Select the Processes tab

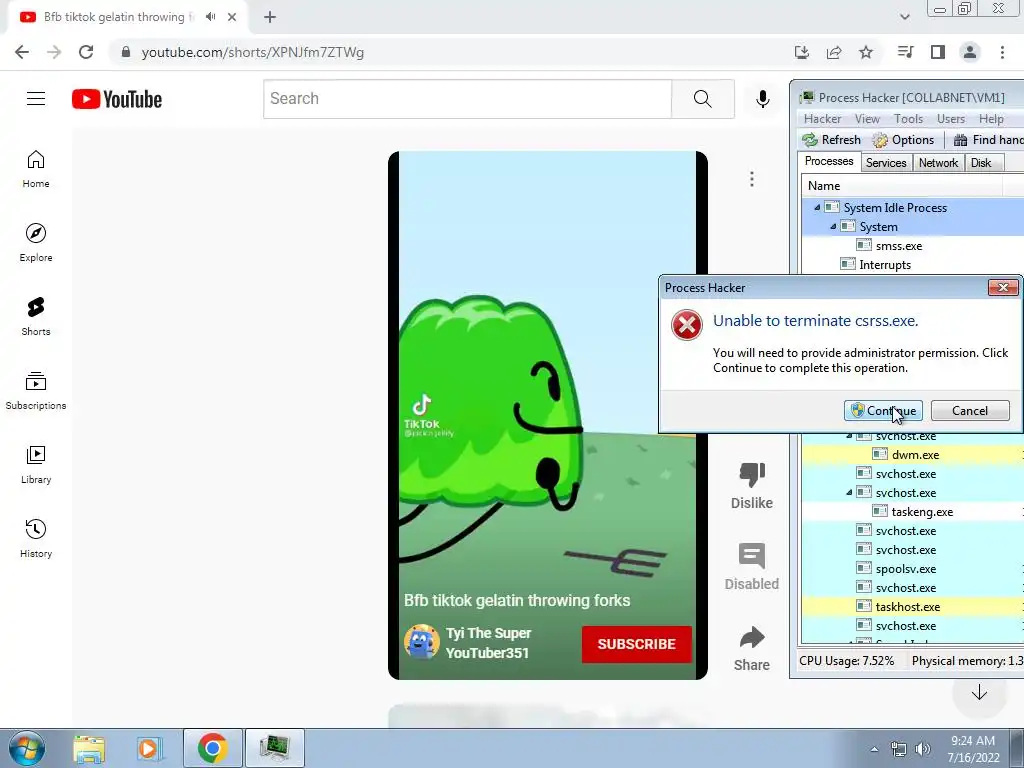829,161
